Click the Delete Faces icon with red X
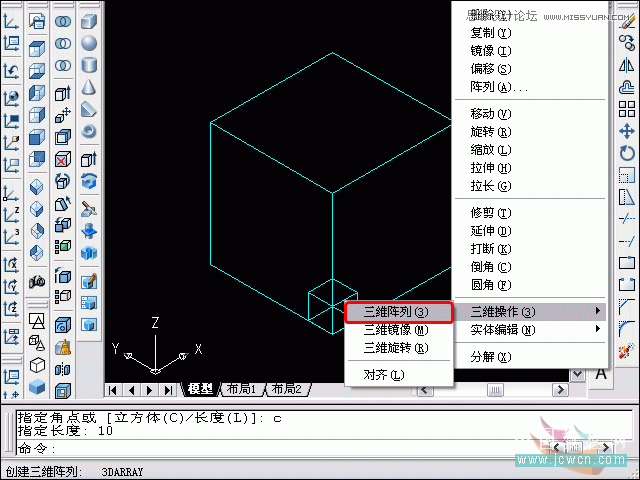The height and width of the screenshot is (480, 640). 62,159
